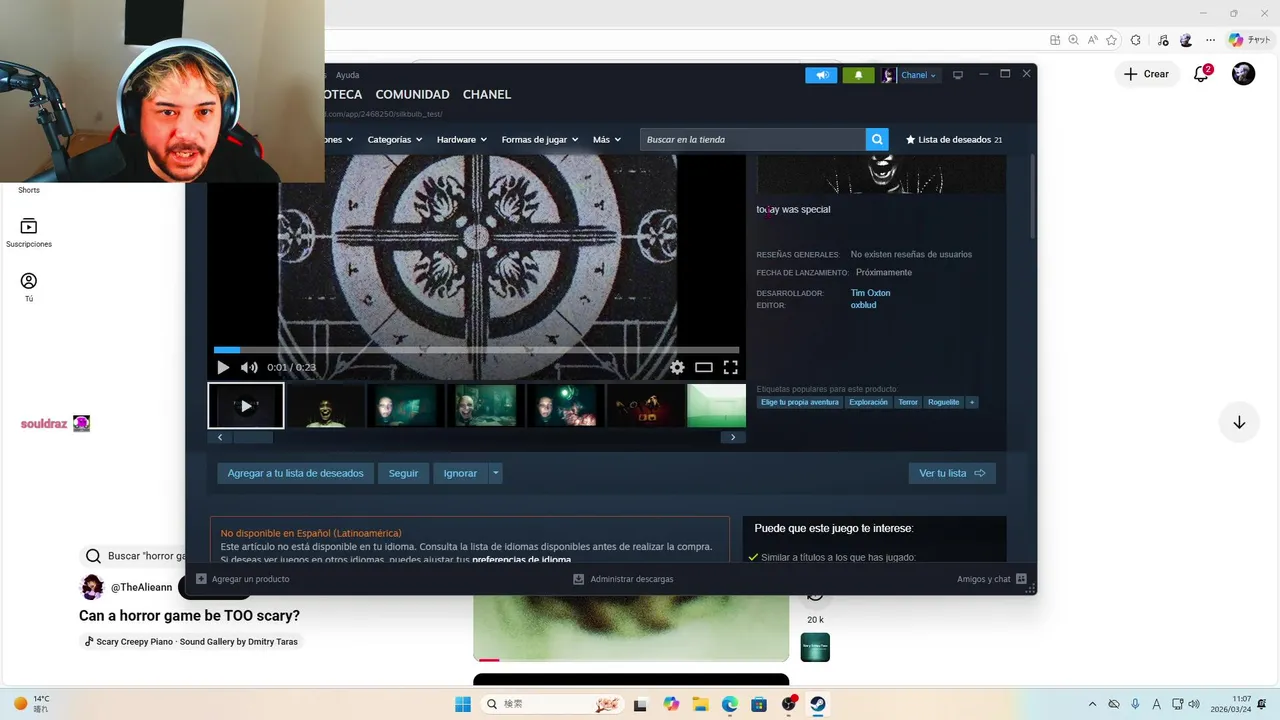The height and width of the screenshot is (720, 1280).
Task: Open Lista de deseados wishlist
Action: point(954,140)
